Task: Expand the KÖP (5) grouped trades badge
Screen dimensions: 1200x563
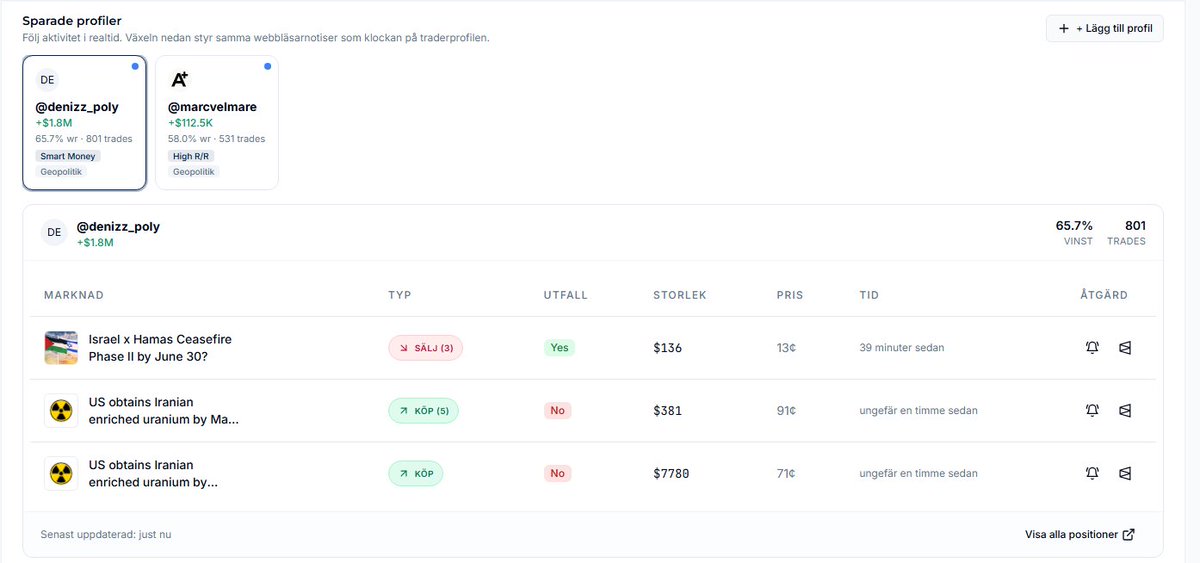Action: pos(423,411)
